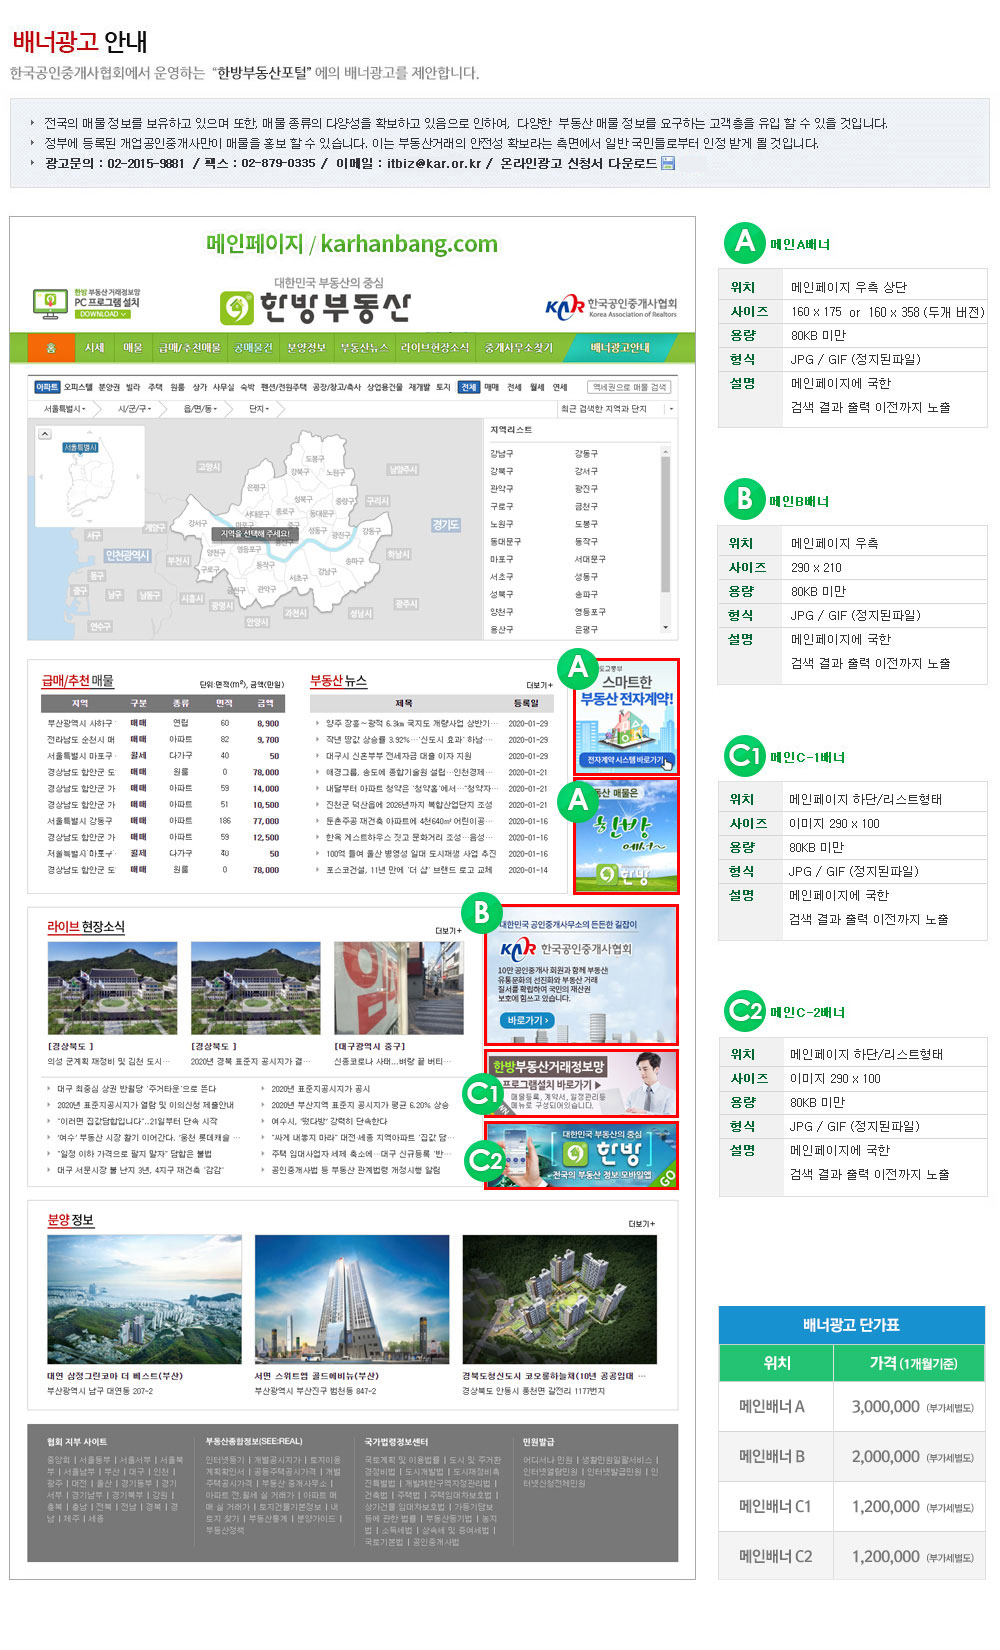Click the green 한방부동산 logo

[315, 306]
